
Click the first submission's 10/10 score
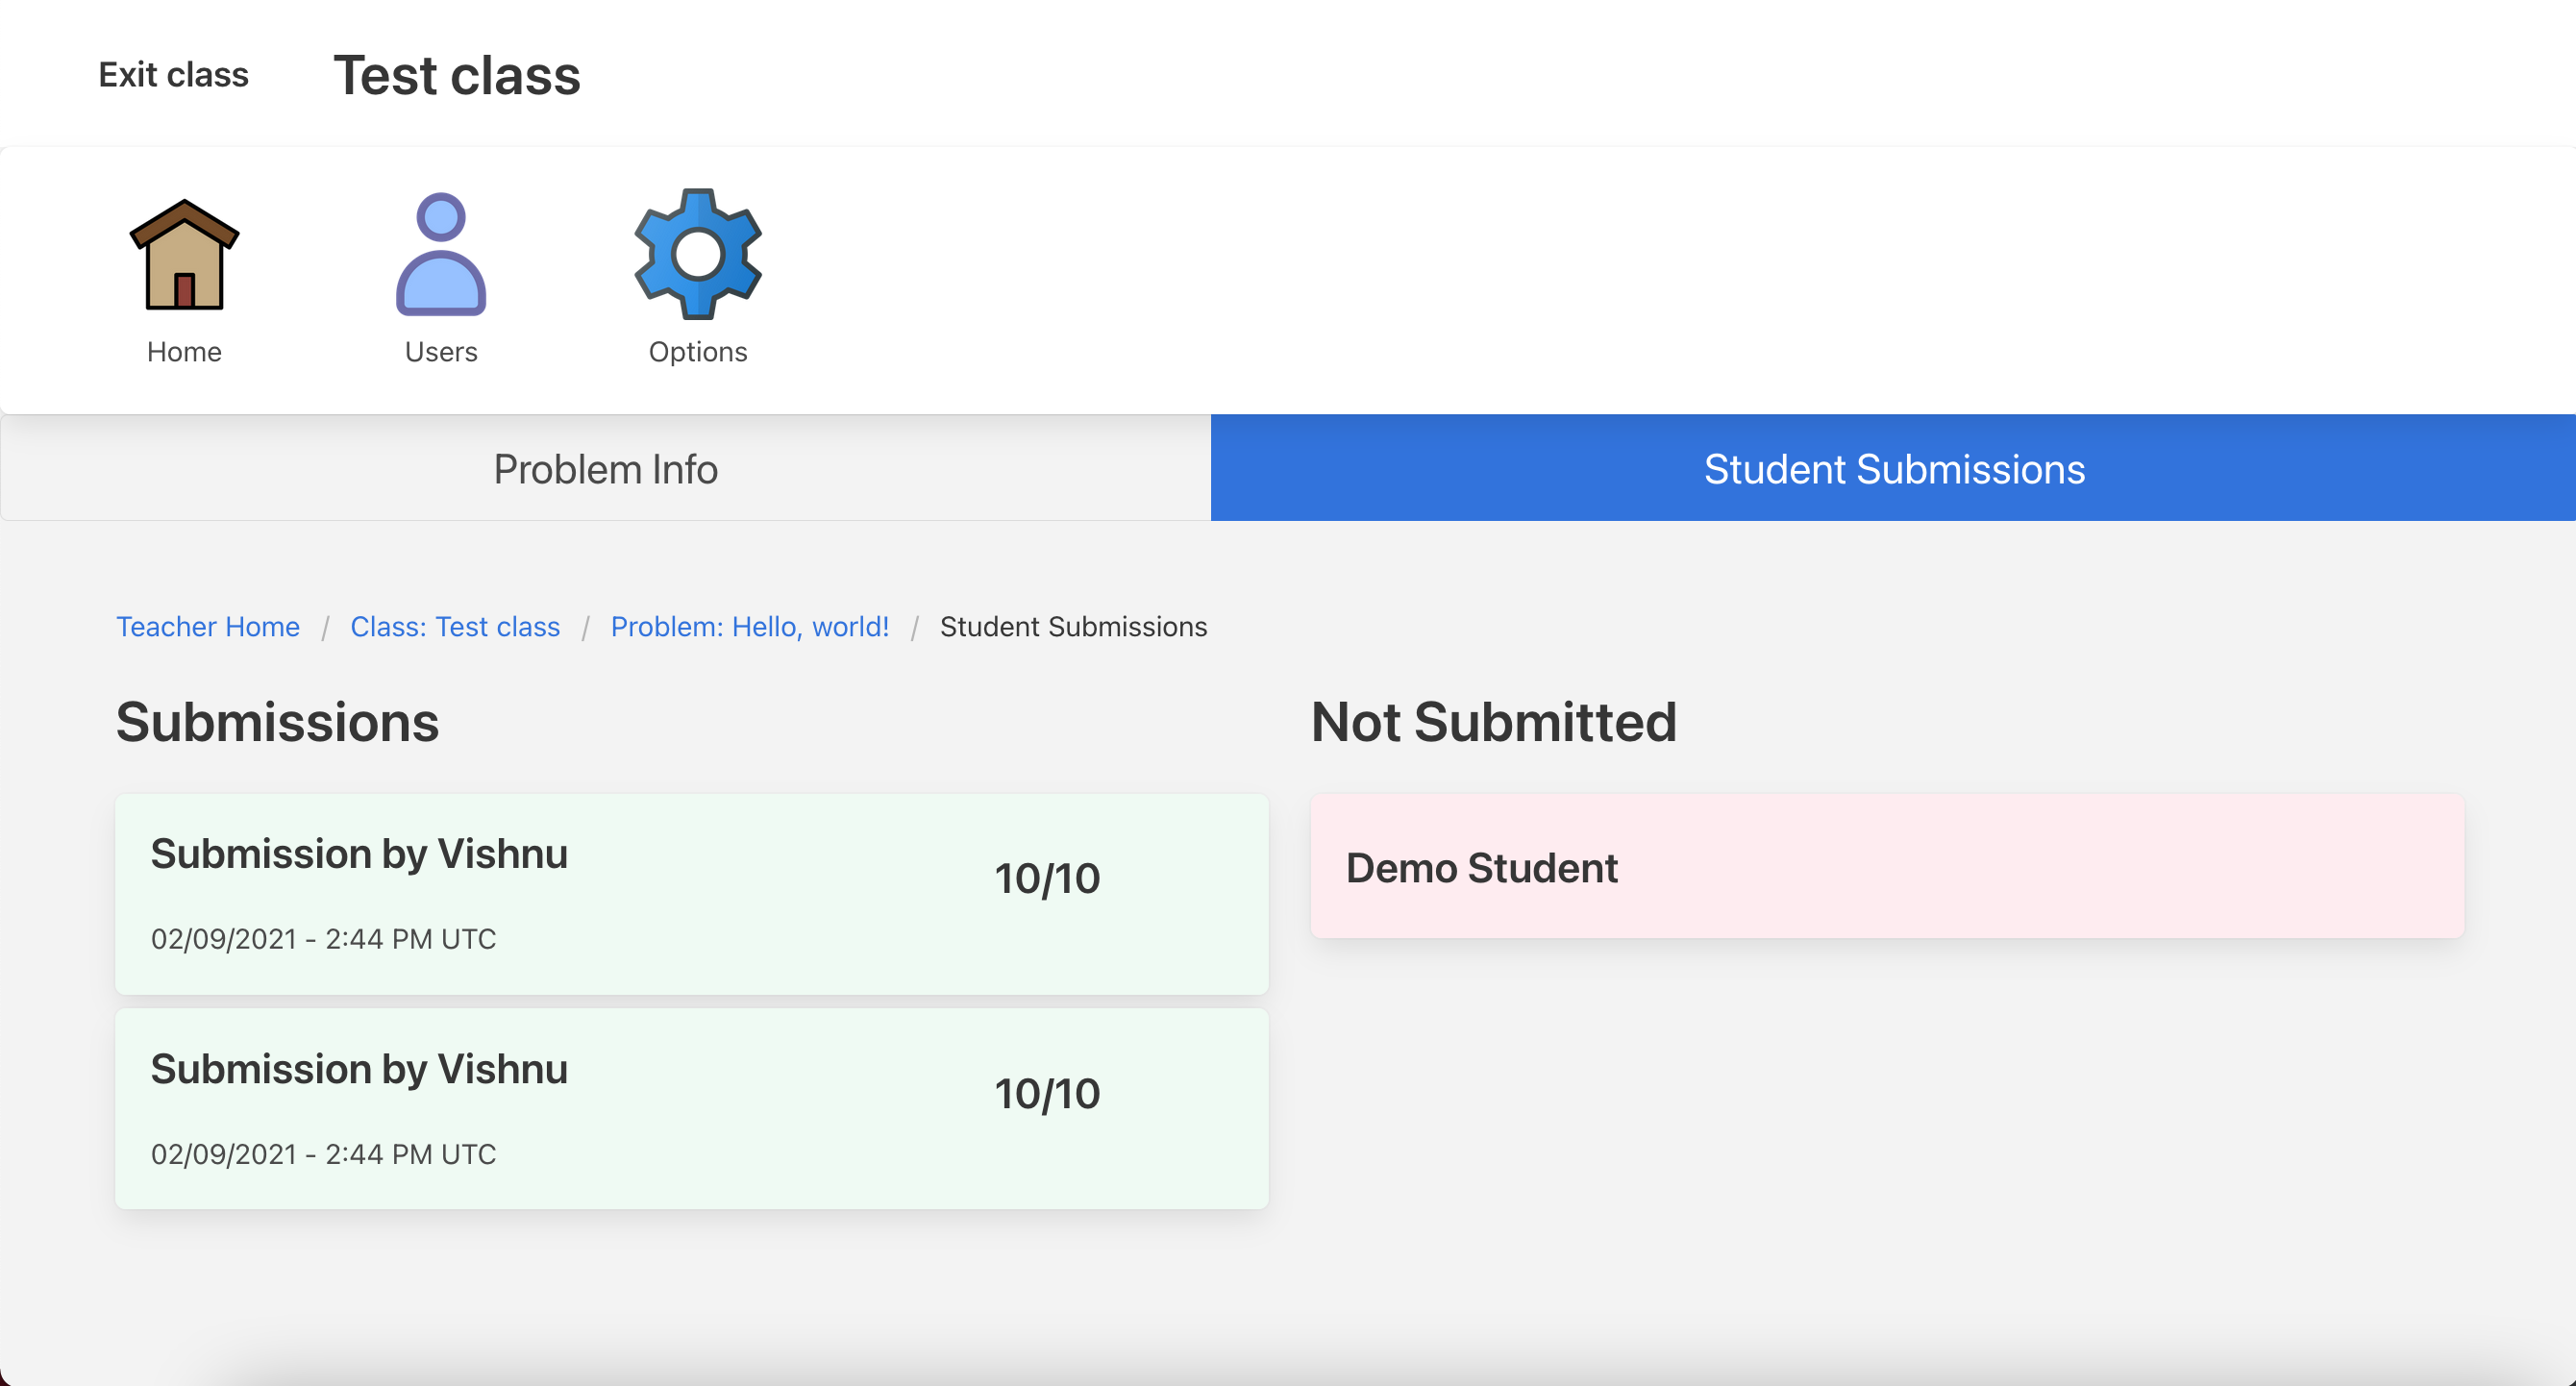(x=1047, y=879)
